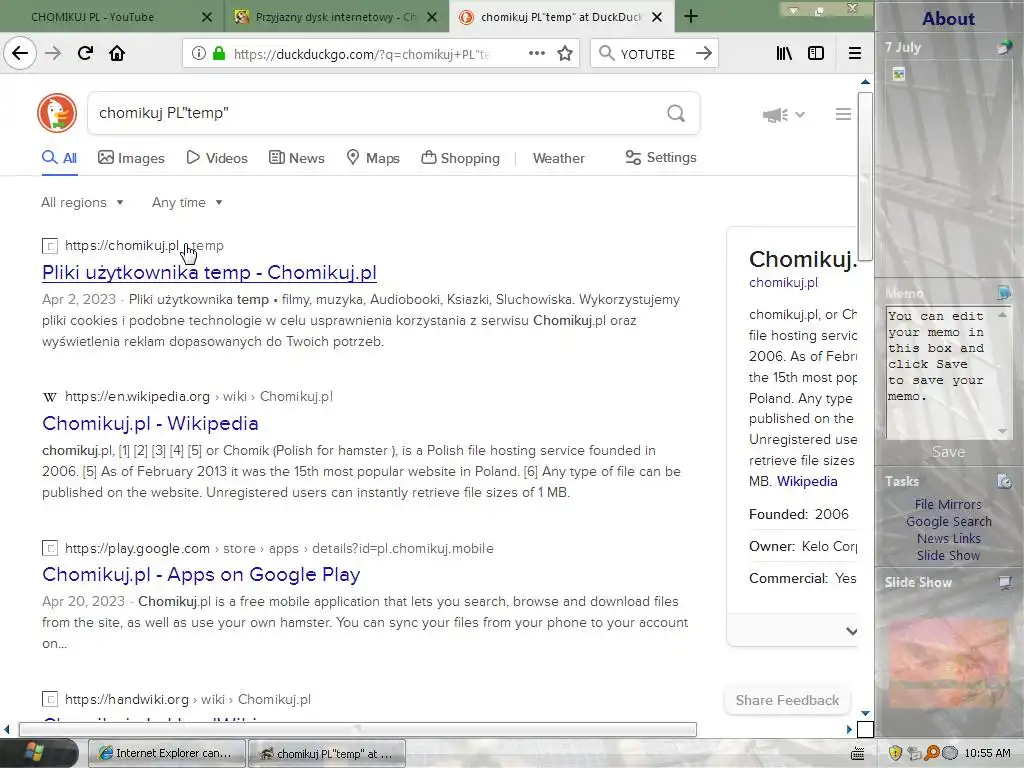Click the search bar magnifier icon

click(x=606, y=54)
